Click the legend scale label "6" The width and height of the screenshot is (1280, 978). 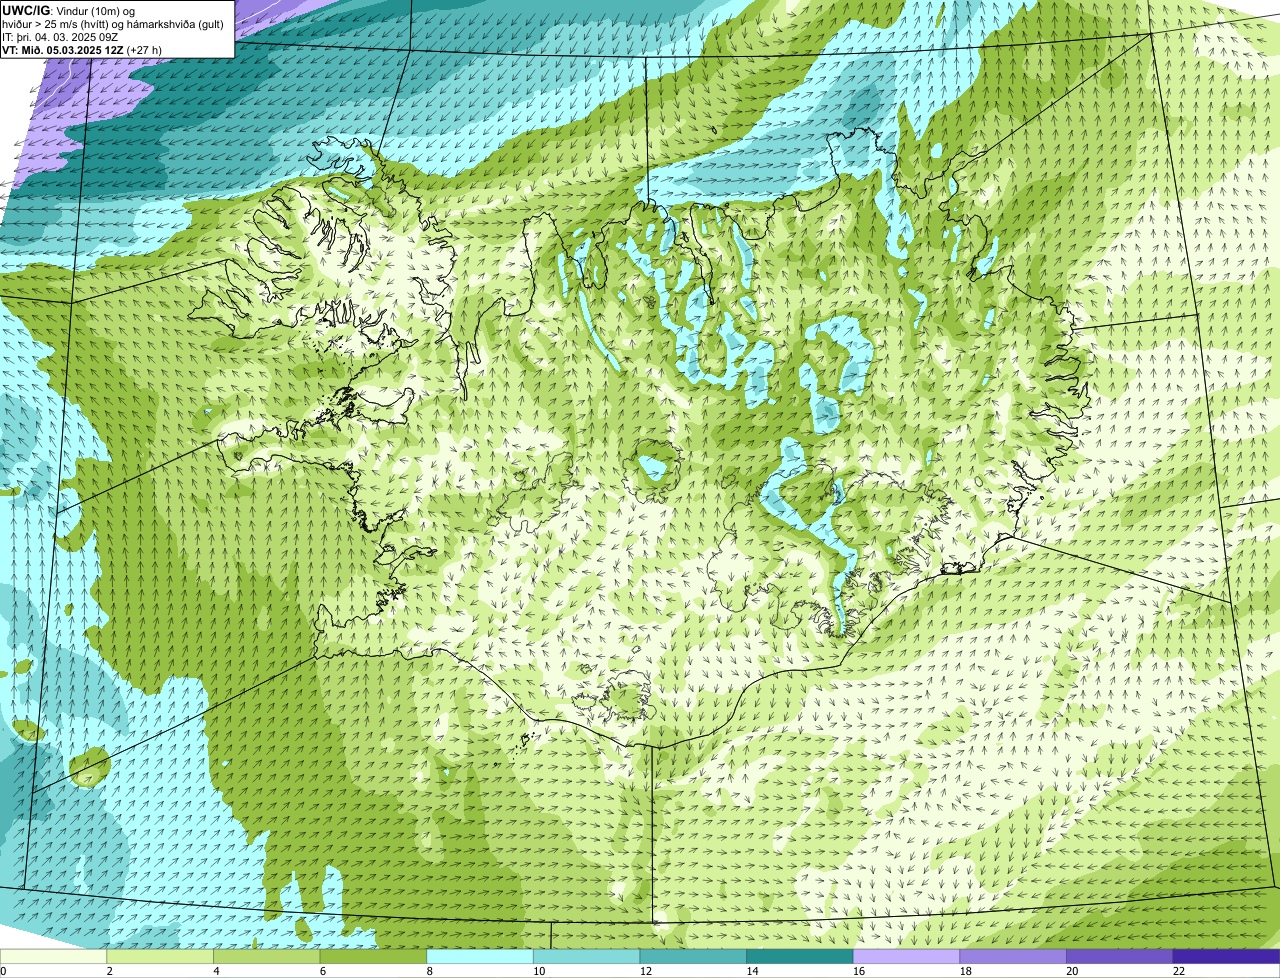tap(322, 971)
